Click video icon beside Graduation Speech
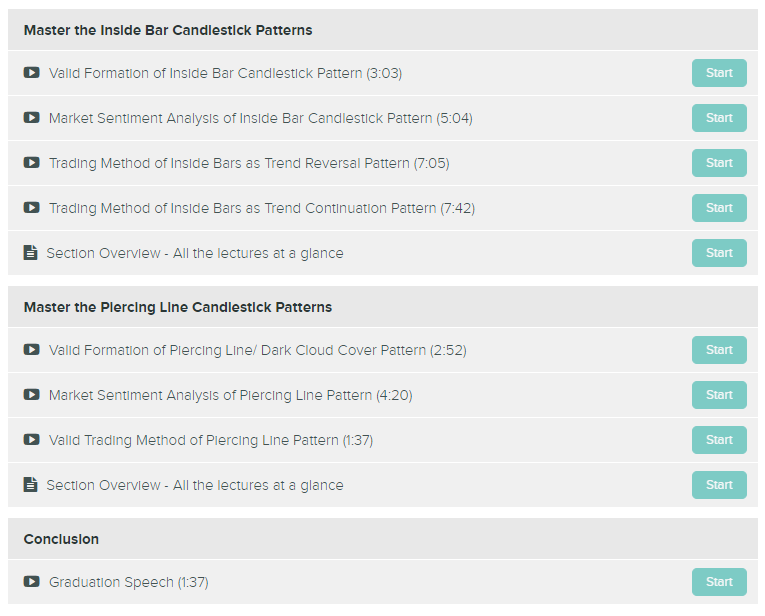Screen dimensions: 765x616 (32, 582)
